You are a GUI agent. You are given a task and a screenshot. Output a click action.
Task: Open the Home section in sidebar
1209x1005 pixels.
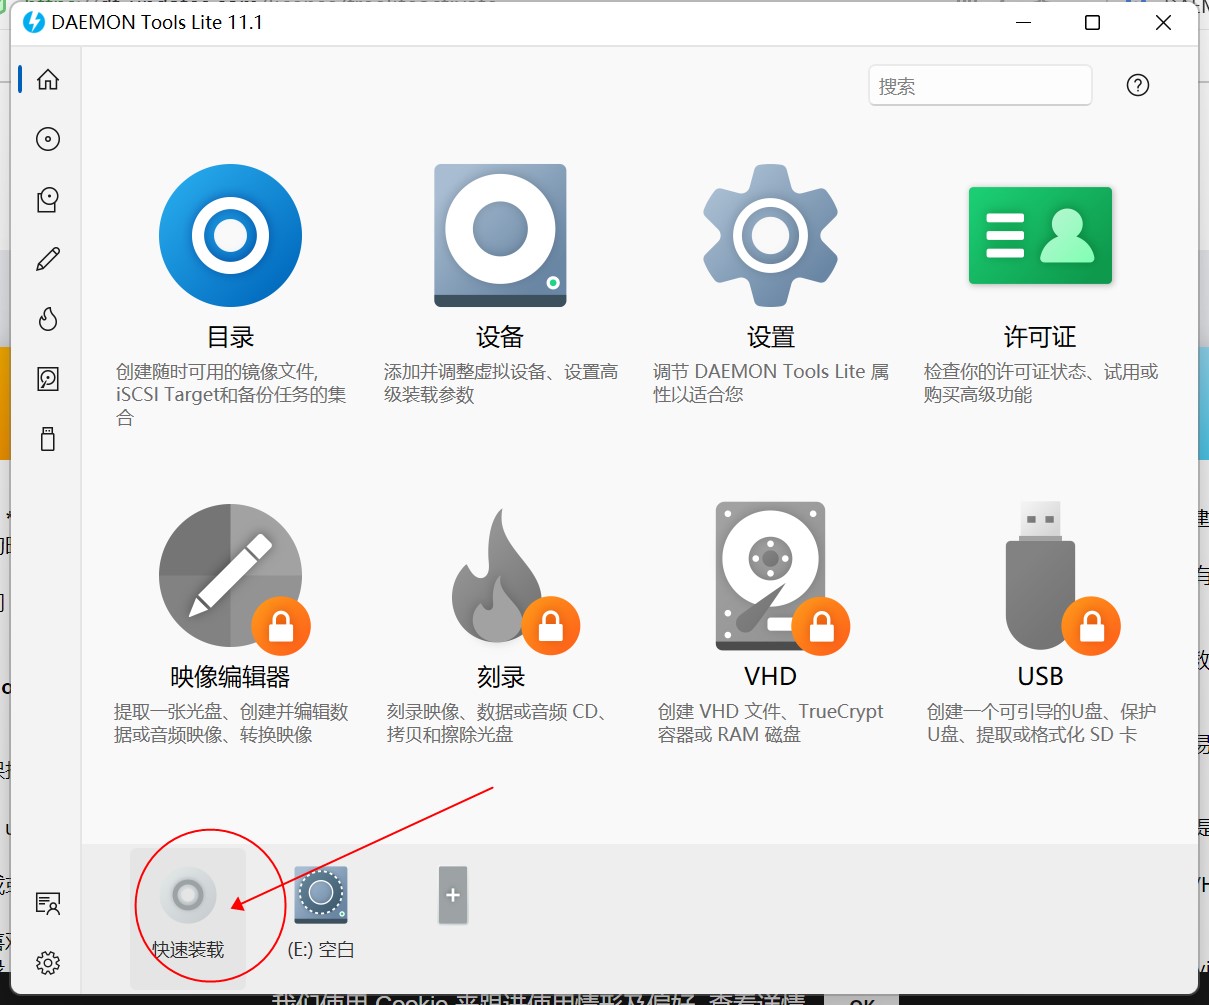(x=48, y=80)
